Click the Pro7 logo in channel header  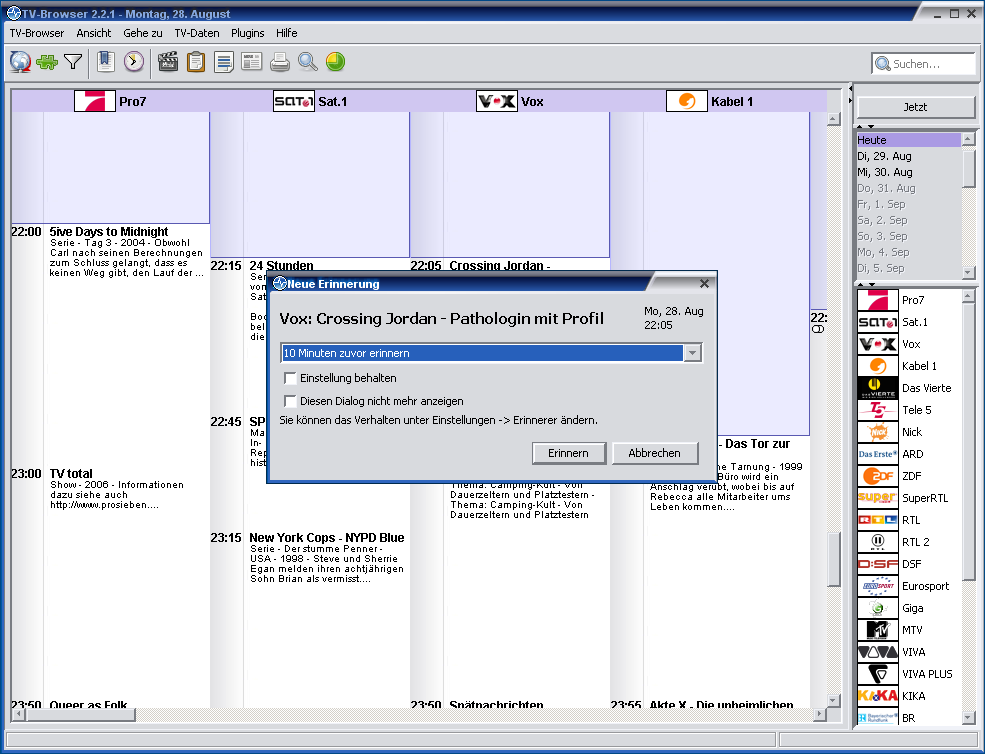coord(95,101)
